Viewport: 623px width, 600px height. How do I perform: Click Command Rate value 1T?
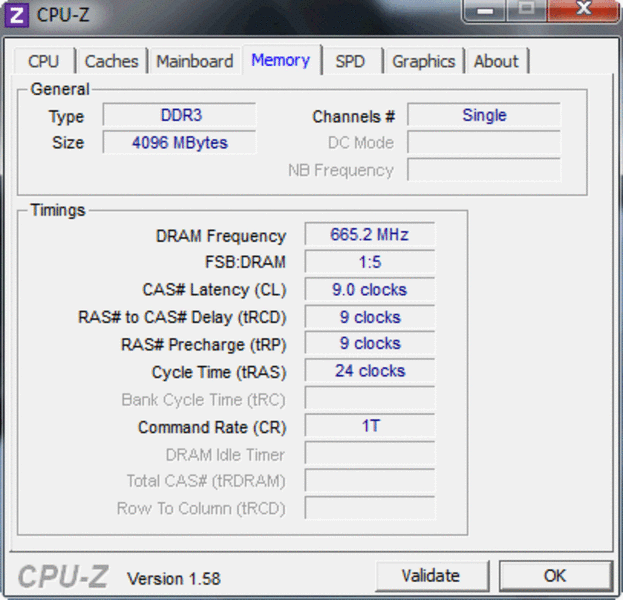click(x=370, y=426)
